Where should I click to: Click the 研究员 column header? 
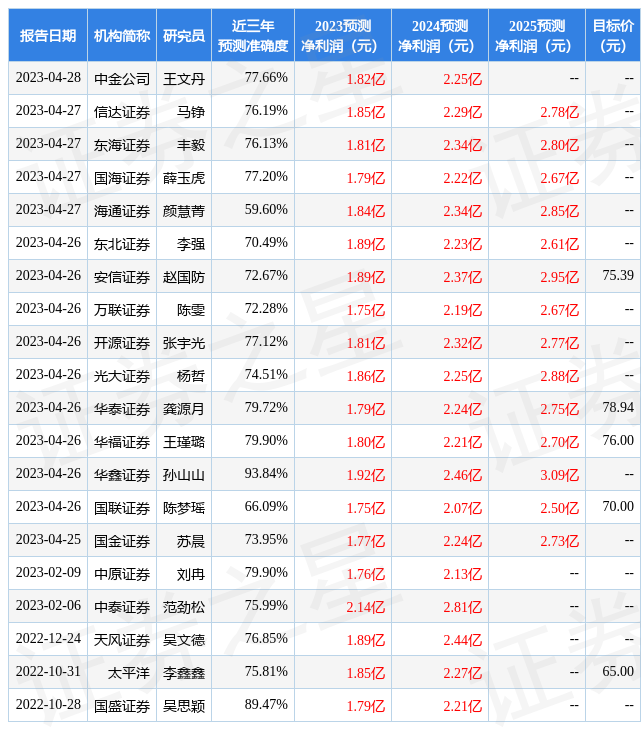pyautogui.click(x=184, y=36)
